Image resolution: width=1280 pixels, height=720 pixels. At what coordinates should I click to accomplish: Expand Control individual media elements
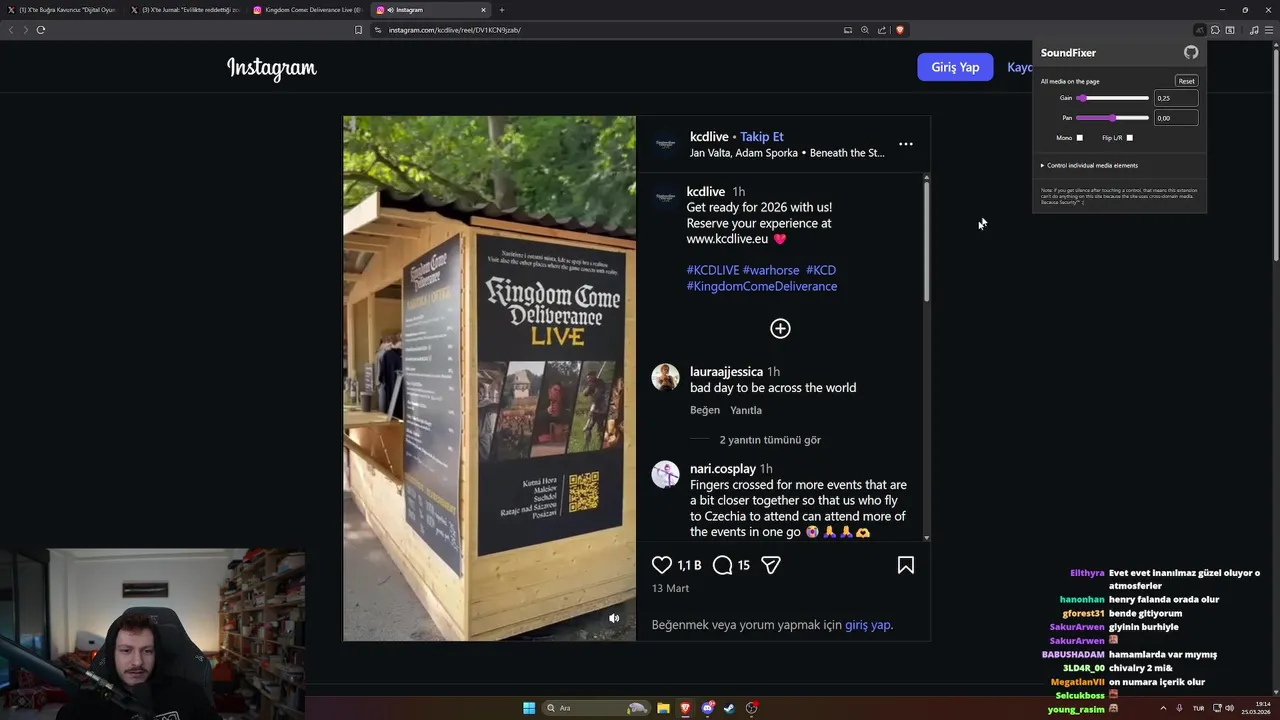[1089, 165]
